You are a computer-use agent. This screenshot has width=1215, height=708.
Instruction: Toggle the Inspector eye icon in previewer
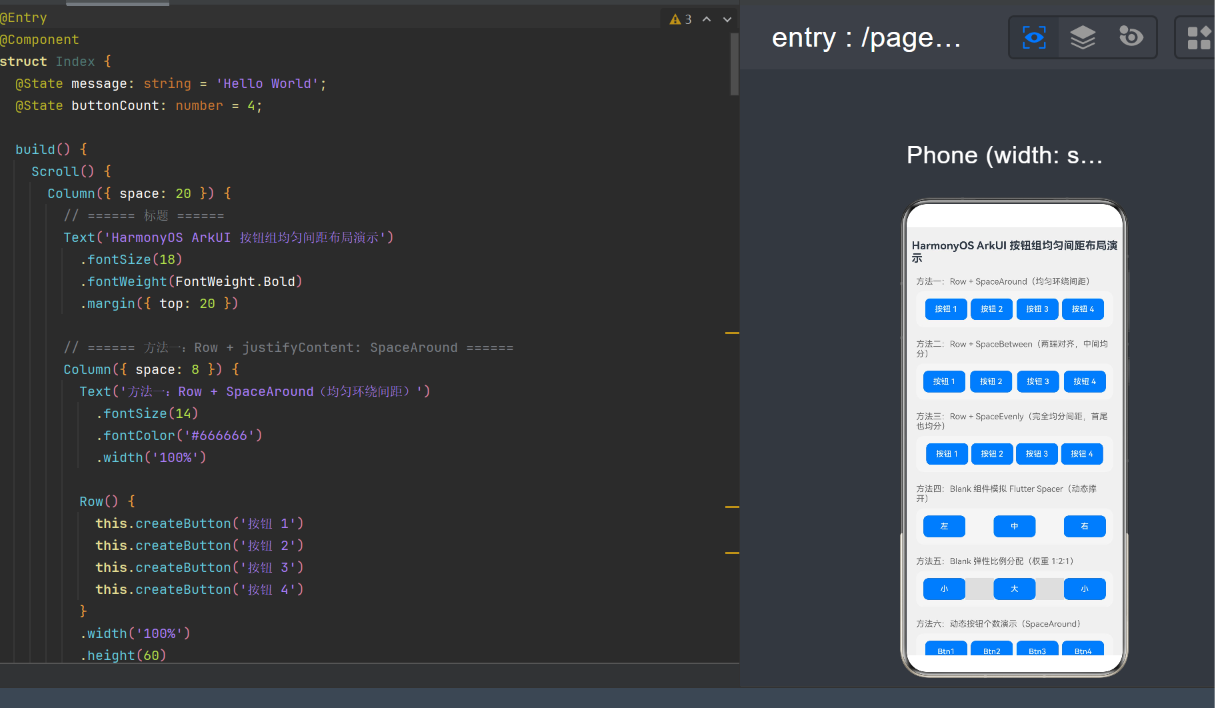[x=1034, y=38]
